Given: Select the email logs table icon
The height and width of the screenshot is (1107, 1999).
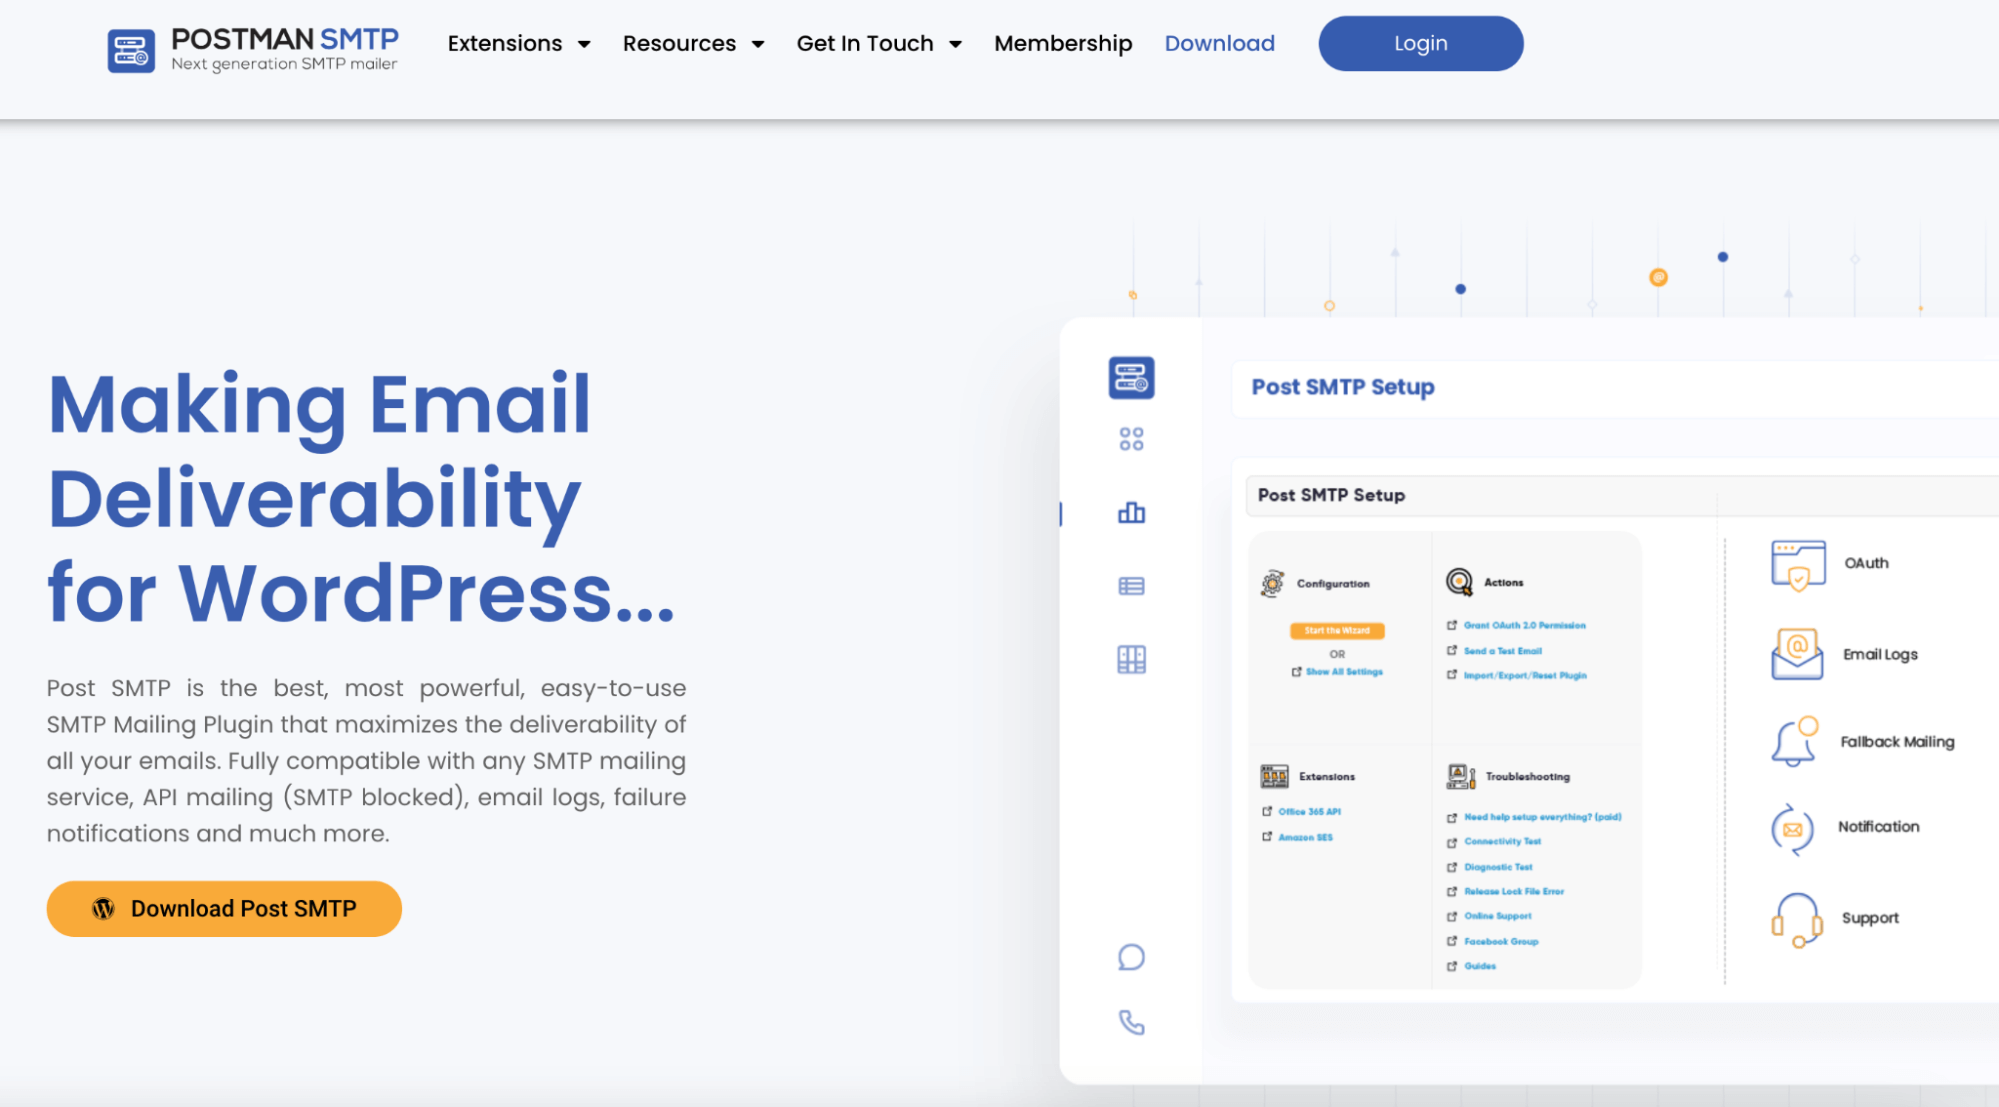Looking at the screenshot, I should click(x=1131, y=586).
